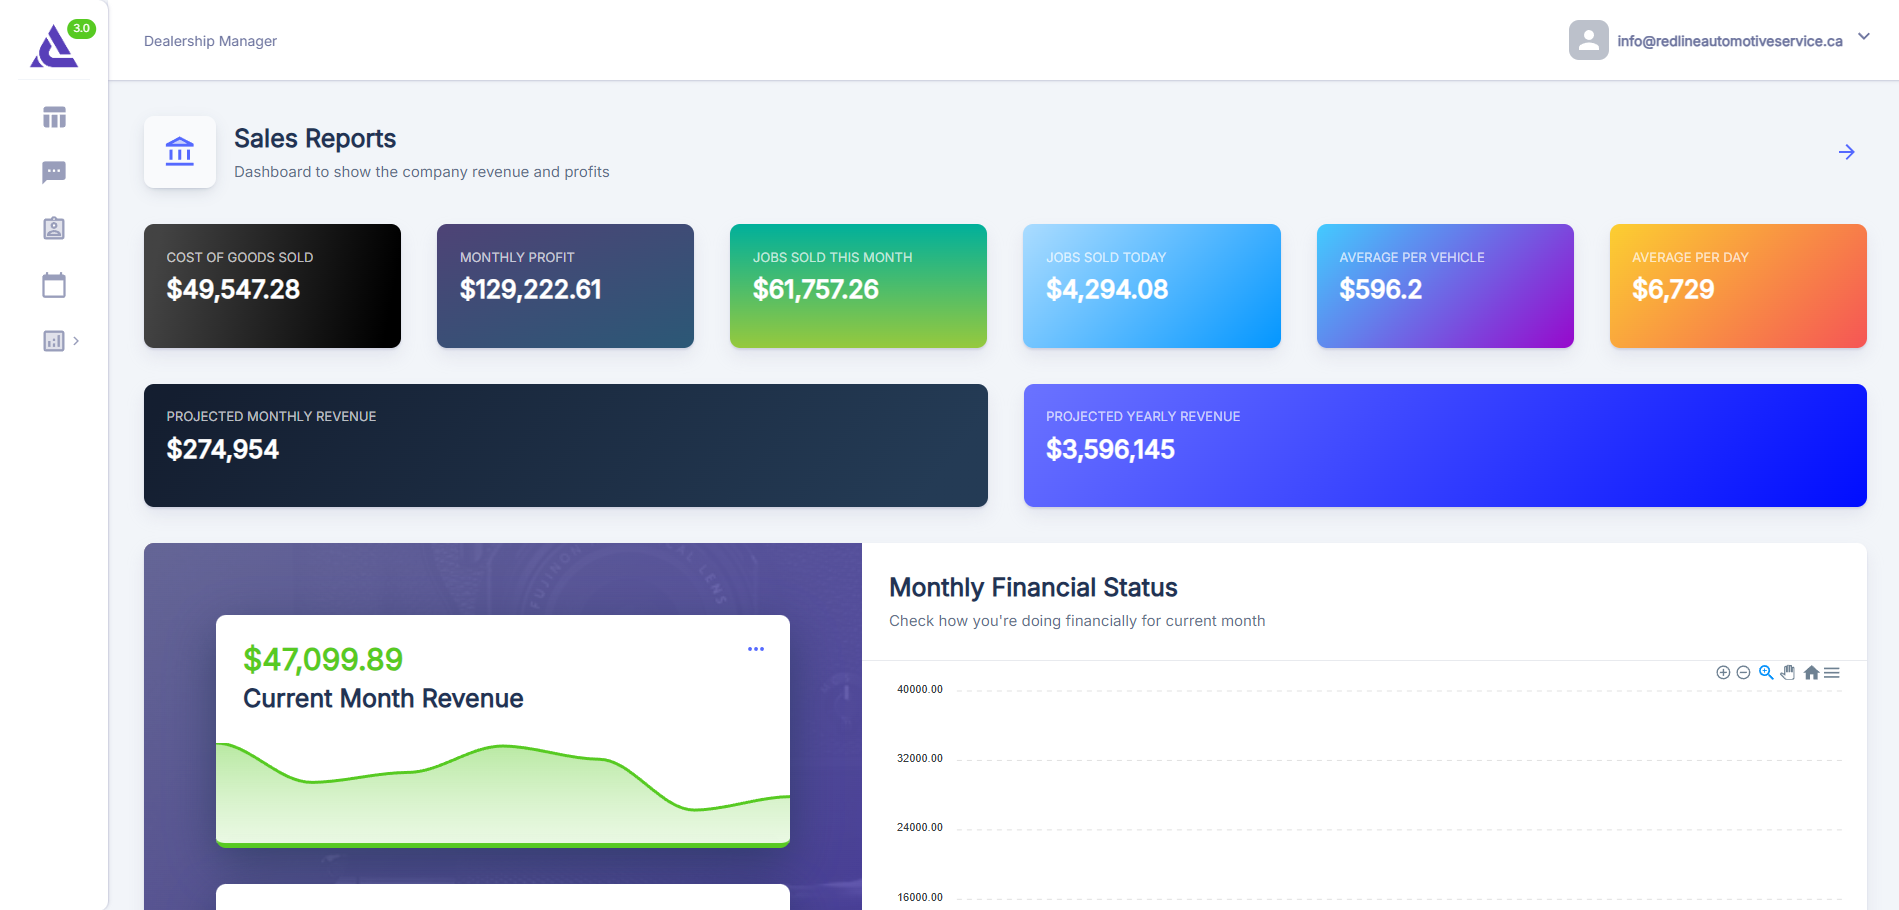Select the Dealership Manager header label
This screenshot has width=1899, height=910.
click(x=210, y=41)
